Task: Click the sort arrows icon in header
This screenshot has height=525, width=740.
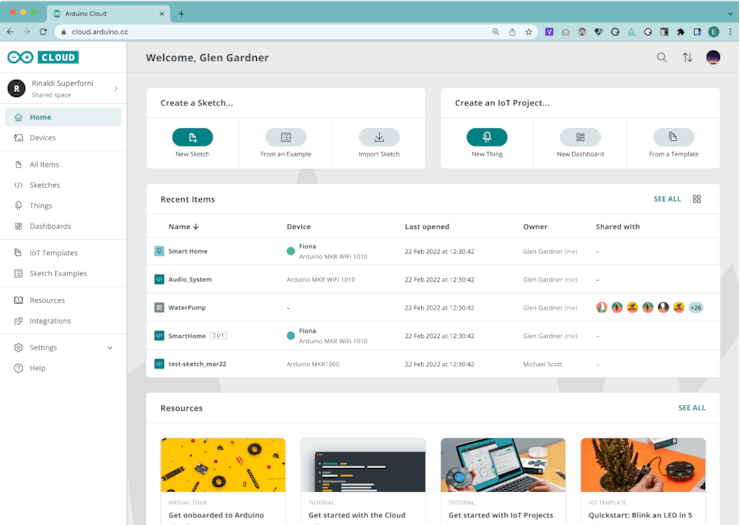Action: tap(687, 58)
